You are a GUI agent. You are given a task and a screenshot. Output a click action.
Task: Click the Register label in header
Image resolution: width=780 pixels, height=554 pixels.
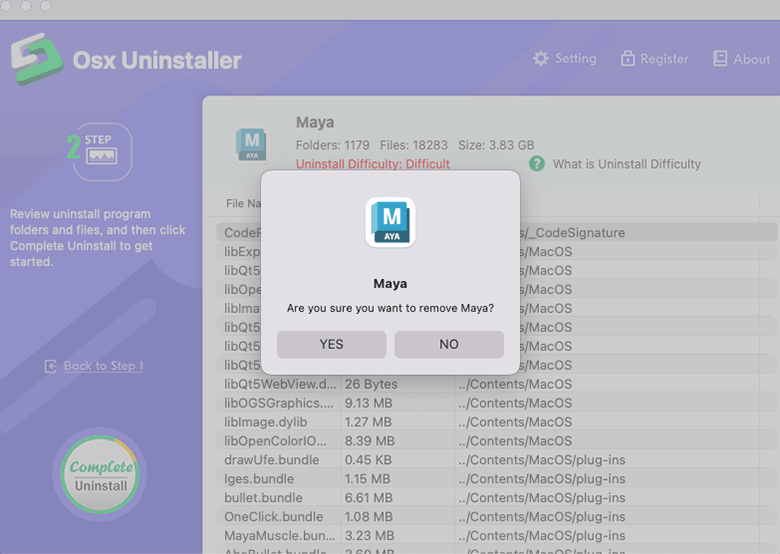[664, 59]
